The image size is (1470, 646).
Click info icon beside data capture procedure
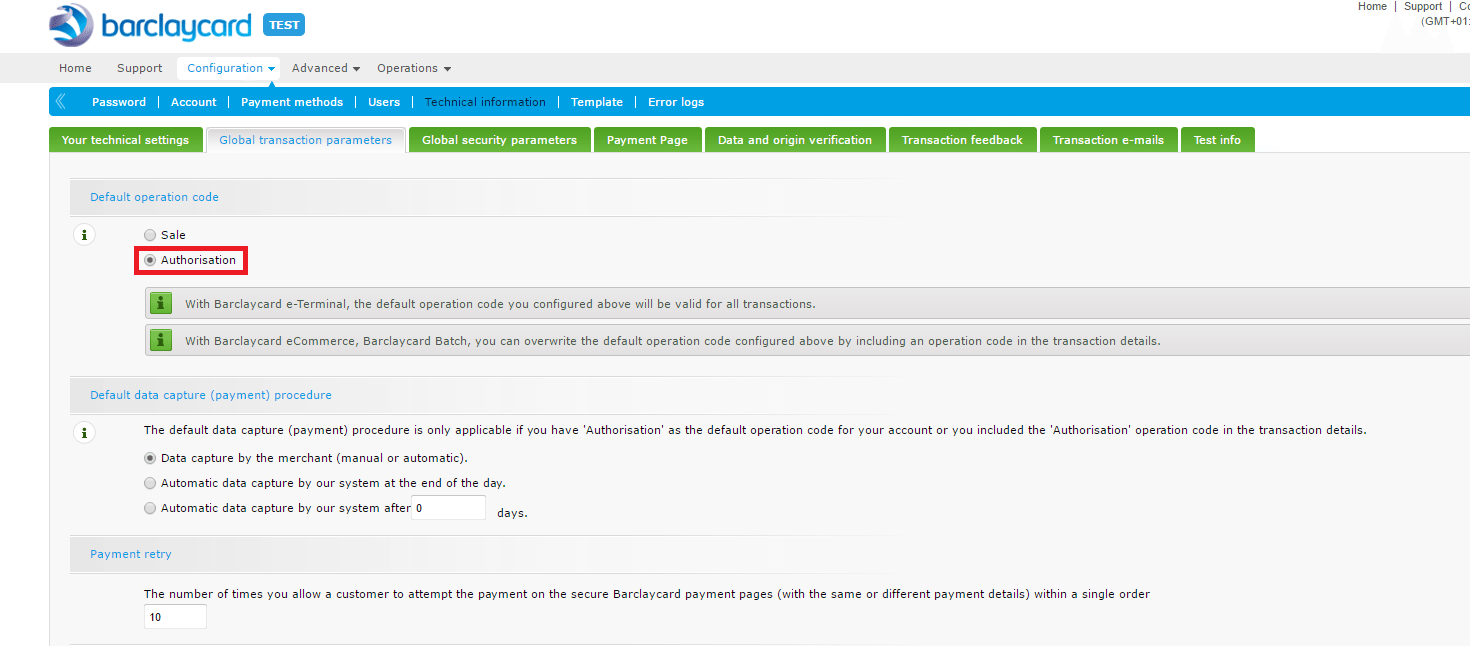pos(85,433)
